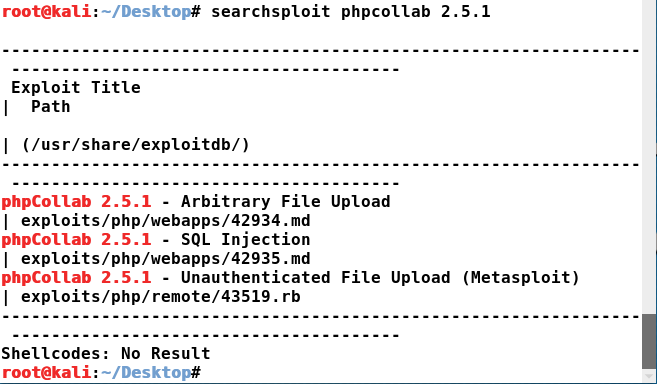Select the 'Arbitrary File Upload' exploit title
Image resolution: width=657 pixels, height=384 pixels.
click(x=285, y=202)
